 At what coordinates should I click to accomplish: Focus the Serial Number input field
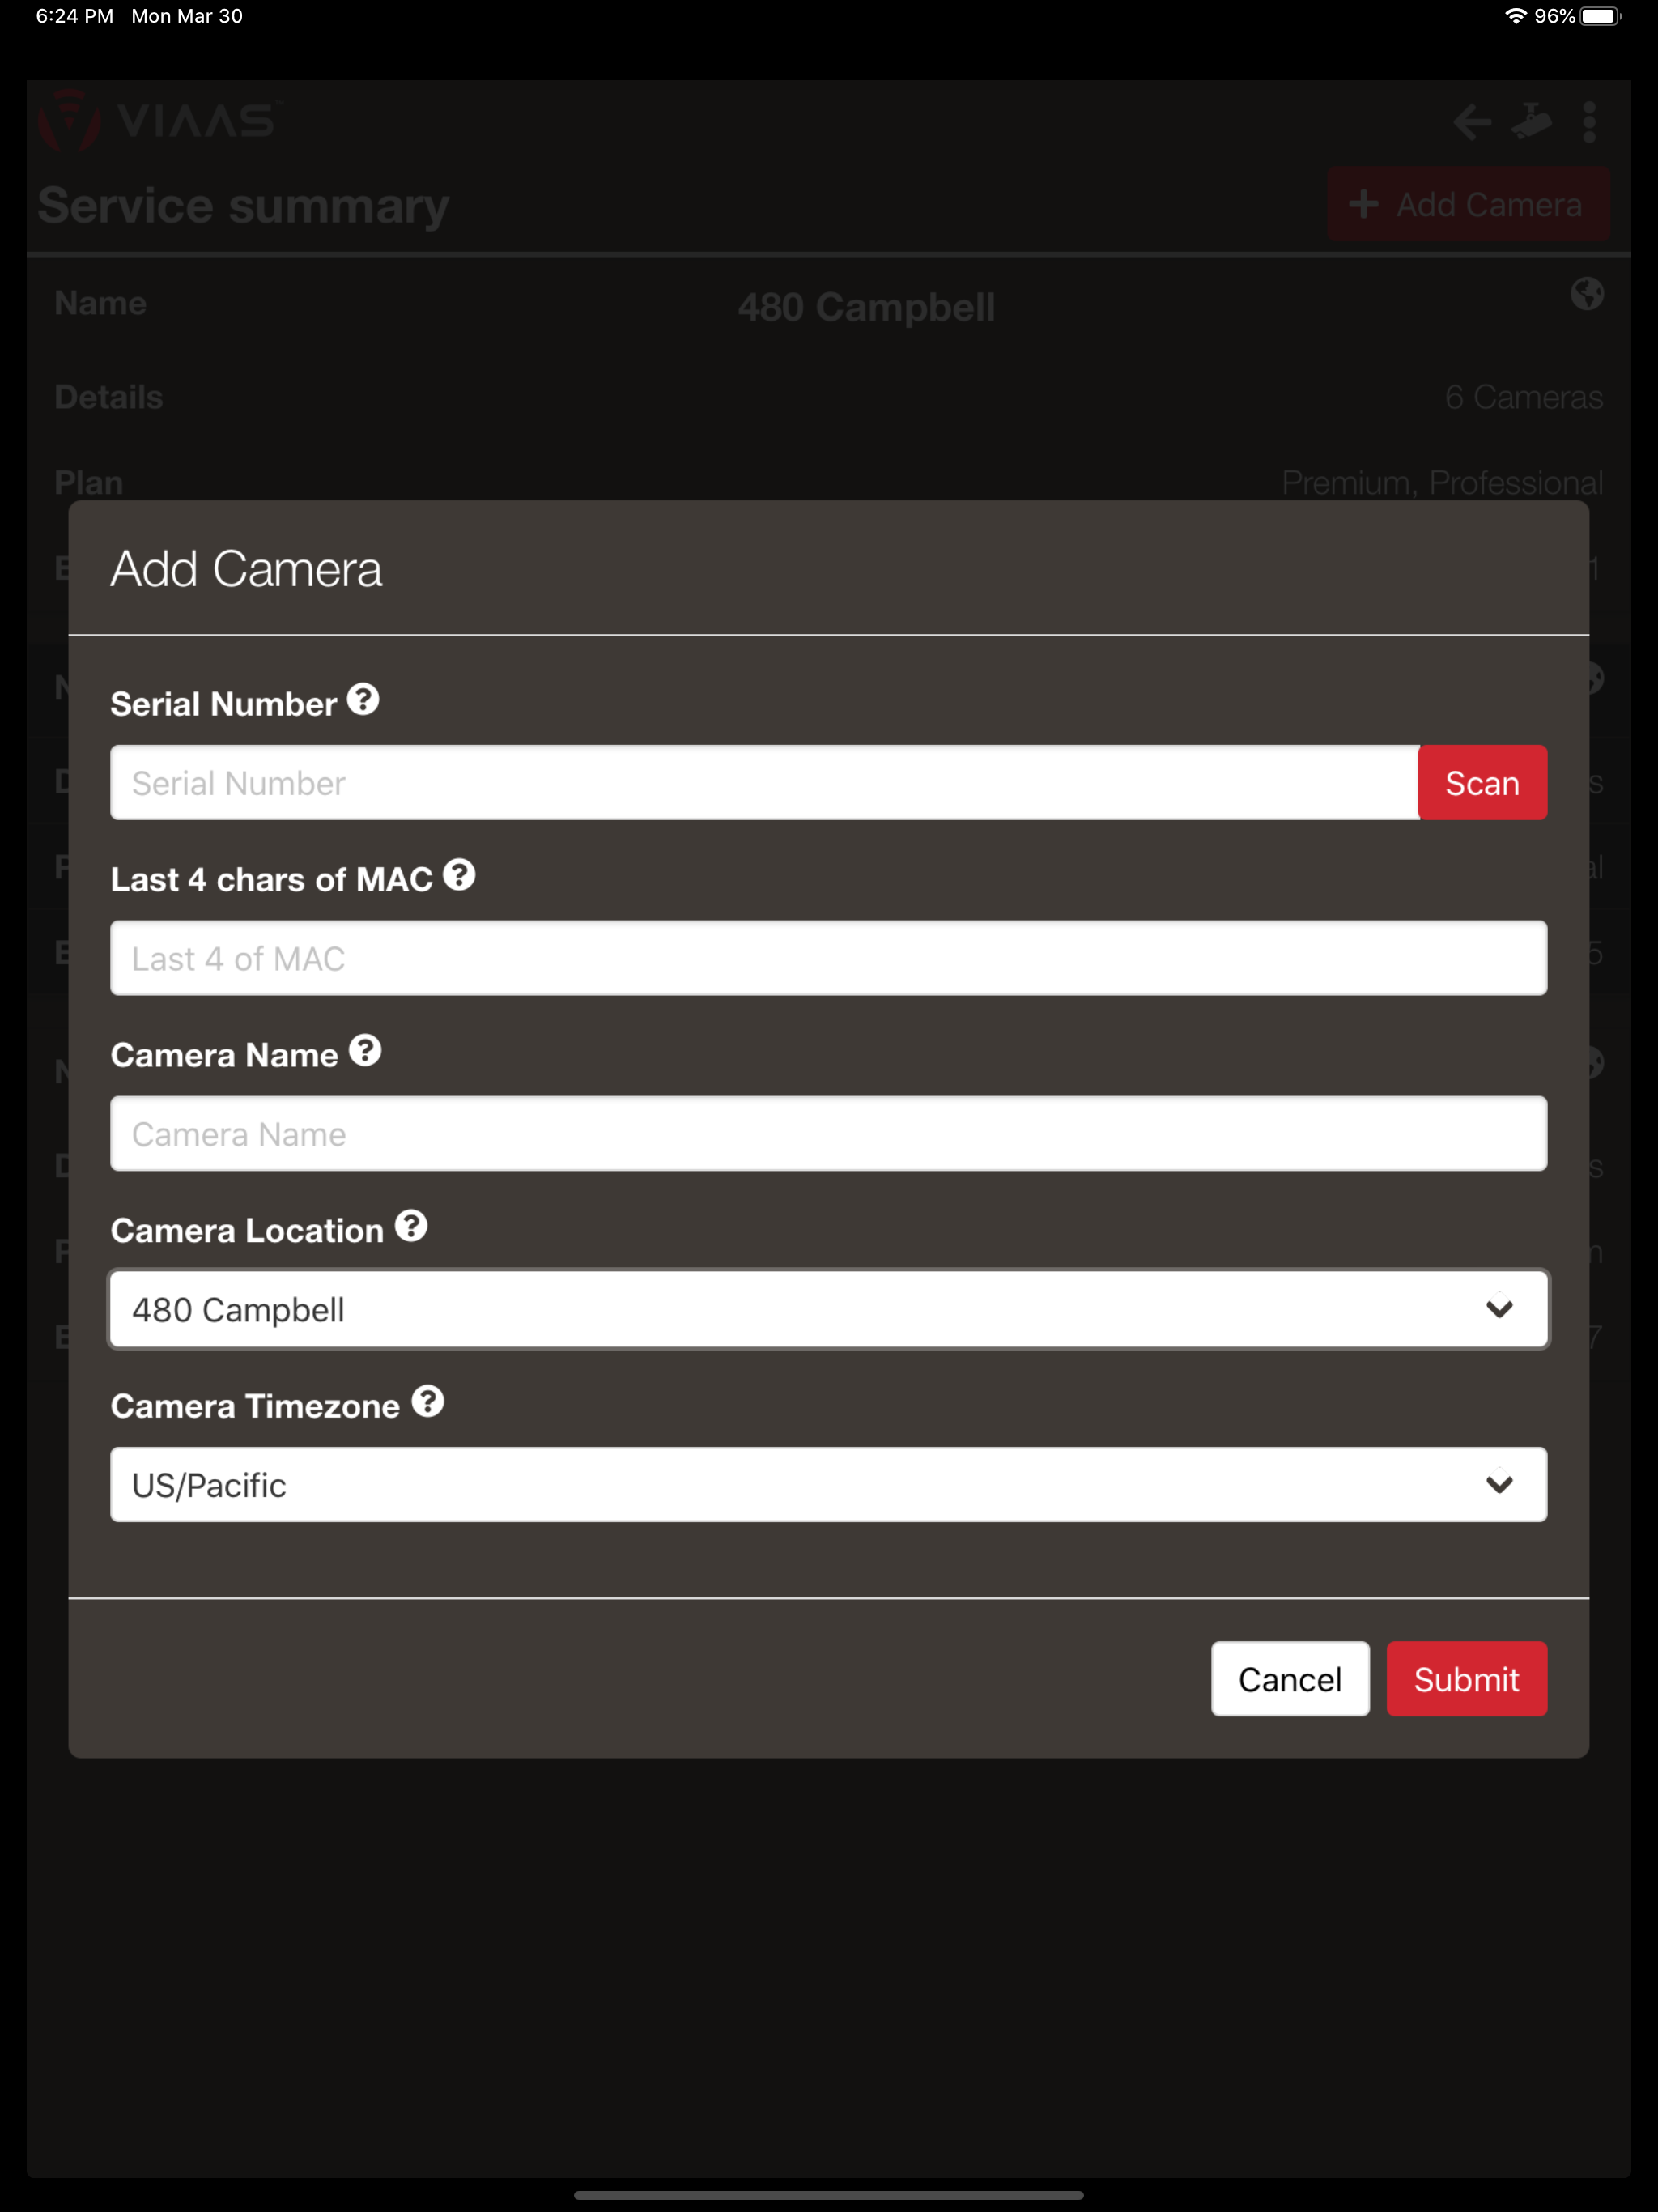pyautogui.click(x=764, y=783)
